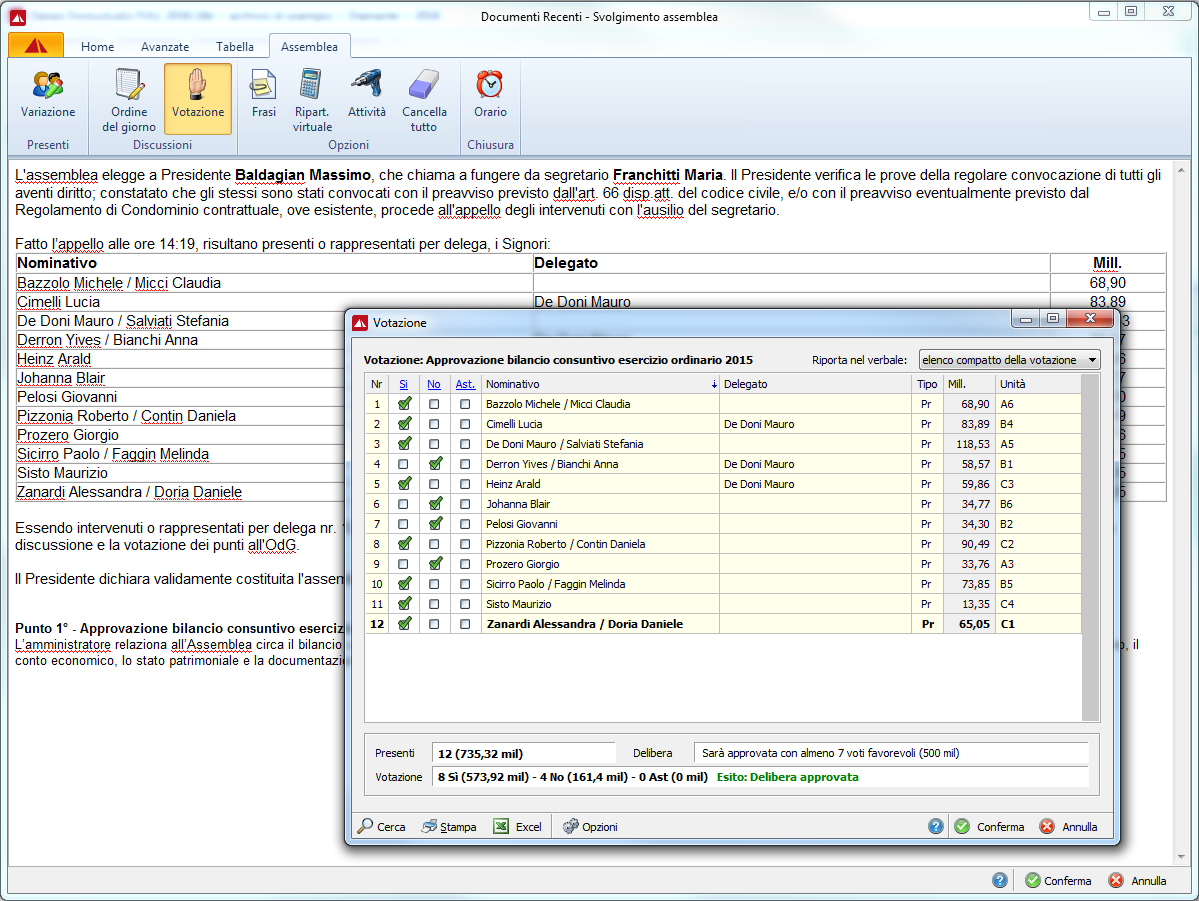Screen dimensions: 1199x901
Task: Maximize the Votazione dialog
Action: [1053, 319]
